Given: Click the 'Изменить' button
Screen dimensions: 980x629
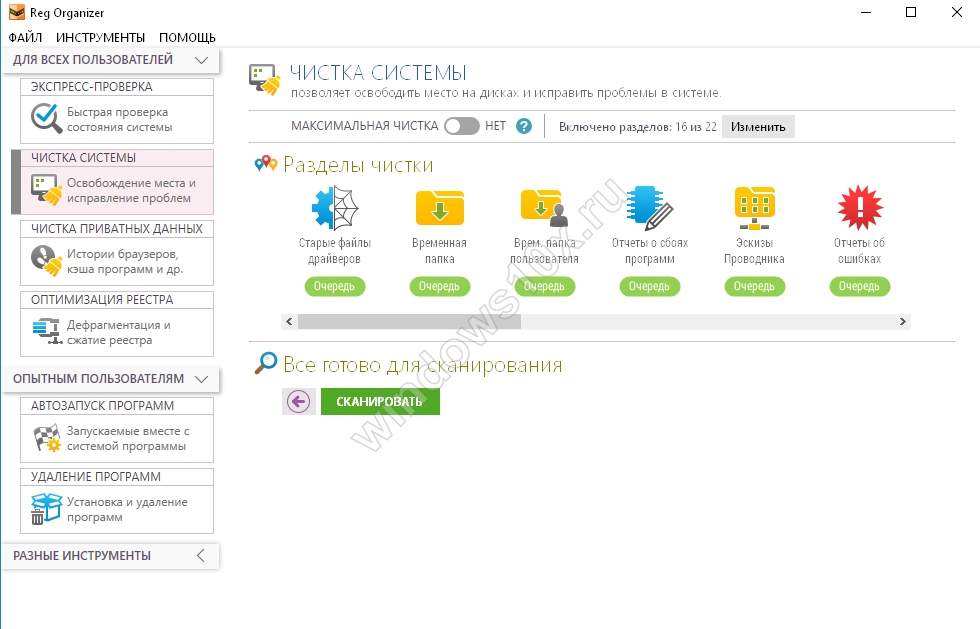Looking at the screenshot, I should [x=758, y=127].
